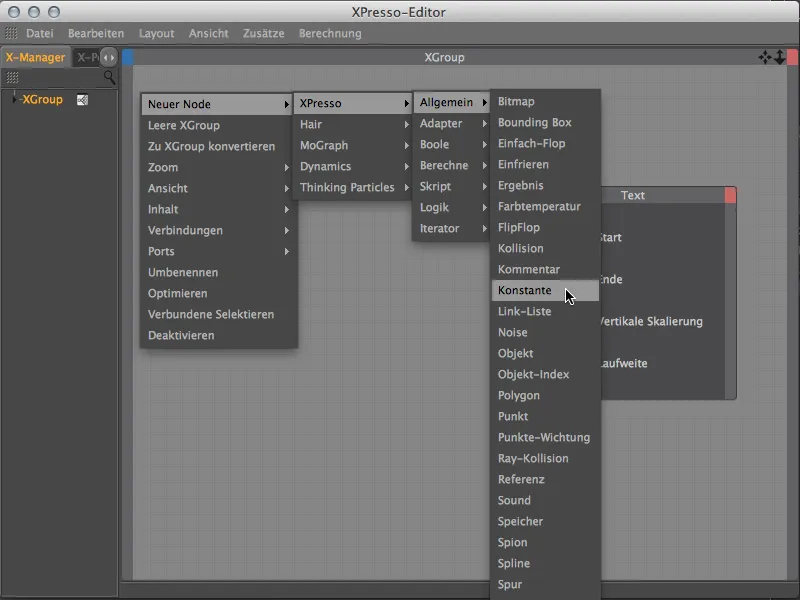Choose Optimieren from context menu
This screenshot has width=800, height=600.
pos(217,293)
